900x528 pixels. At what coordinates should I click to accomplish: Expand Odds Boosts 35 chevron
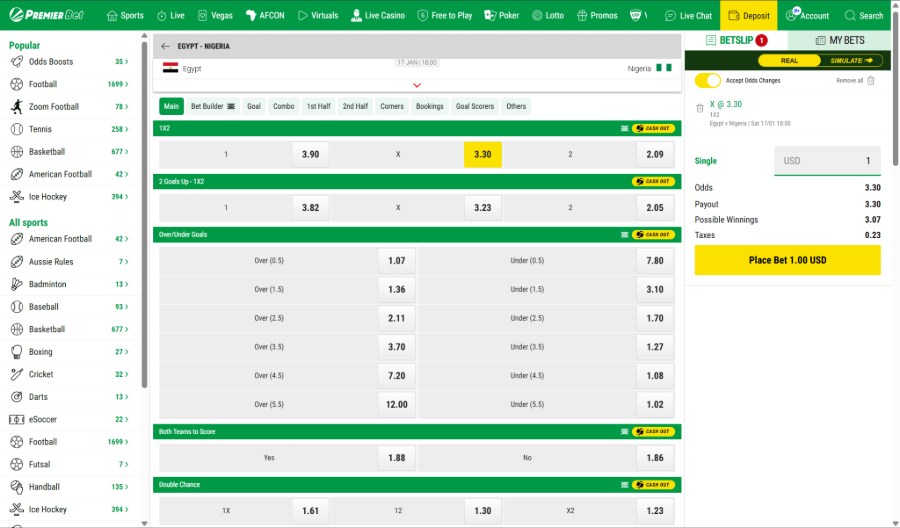[x=126, y=61]
